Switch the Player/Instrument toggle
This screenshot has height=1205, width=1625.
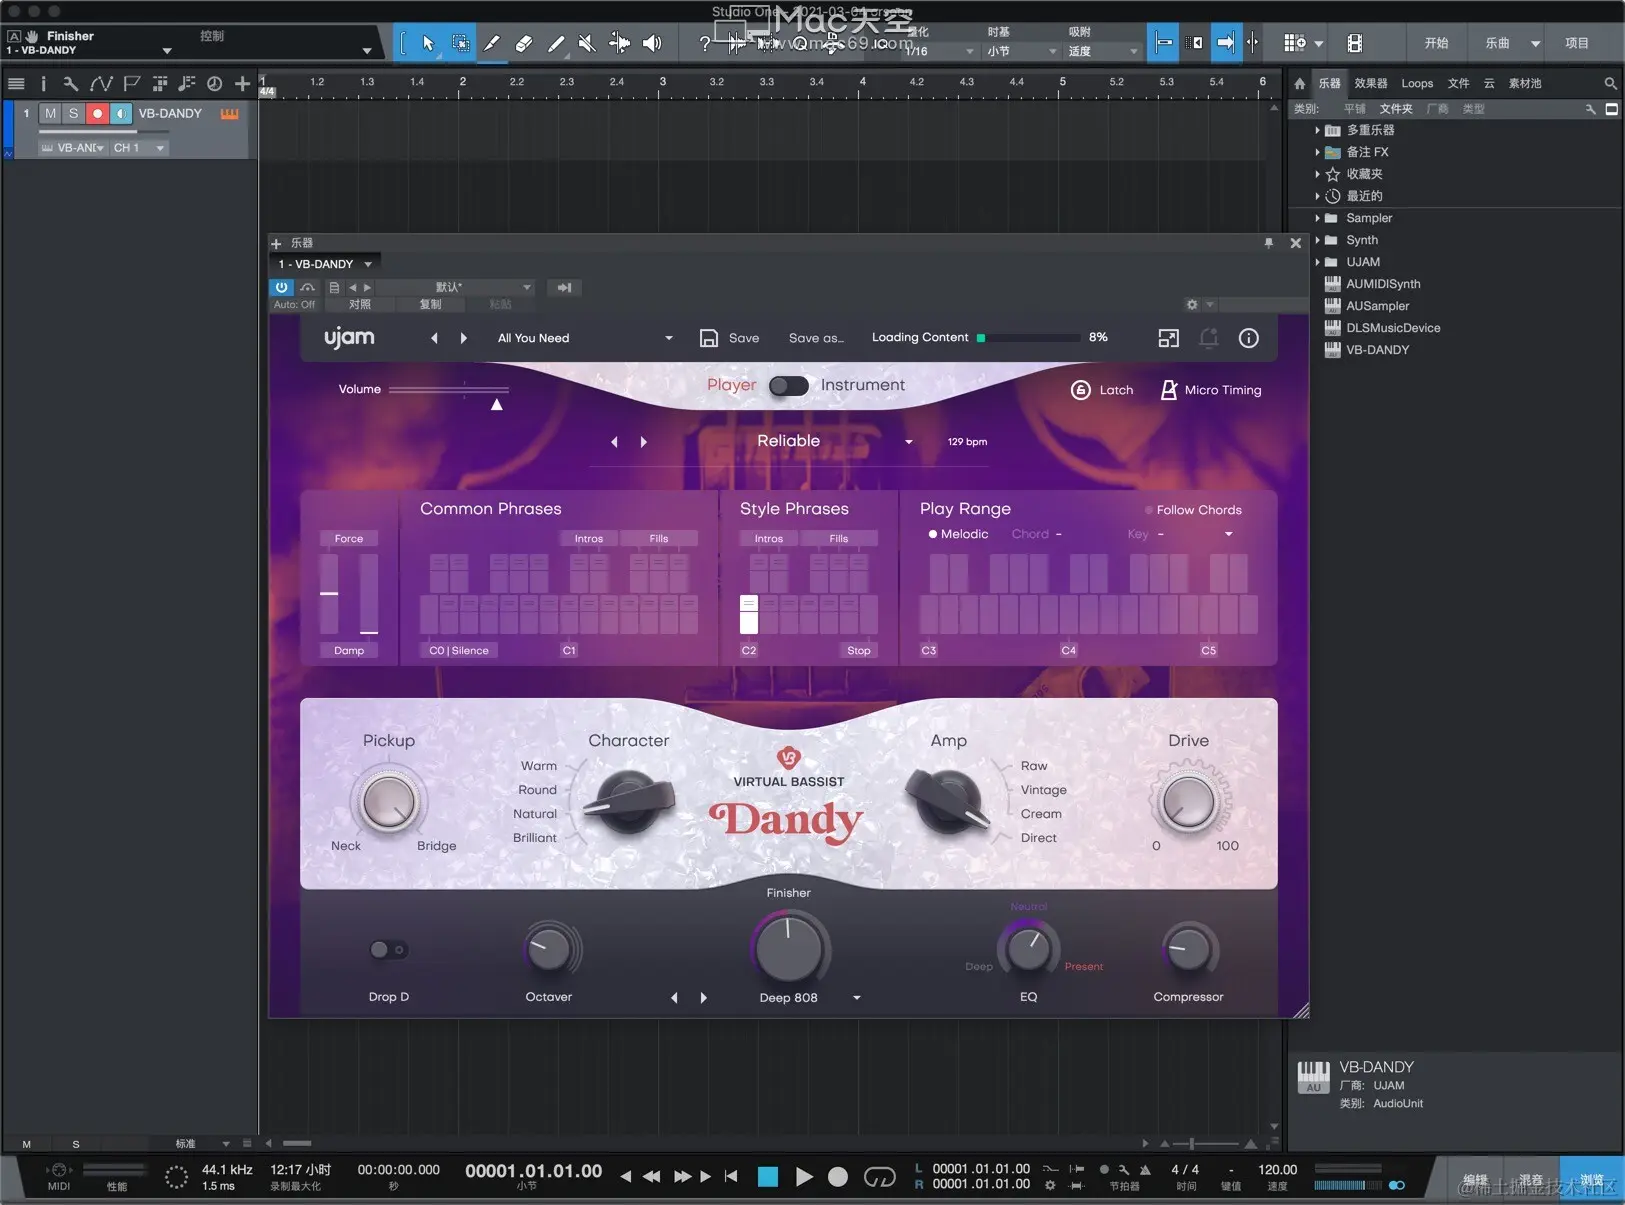pos(788,386)
